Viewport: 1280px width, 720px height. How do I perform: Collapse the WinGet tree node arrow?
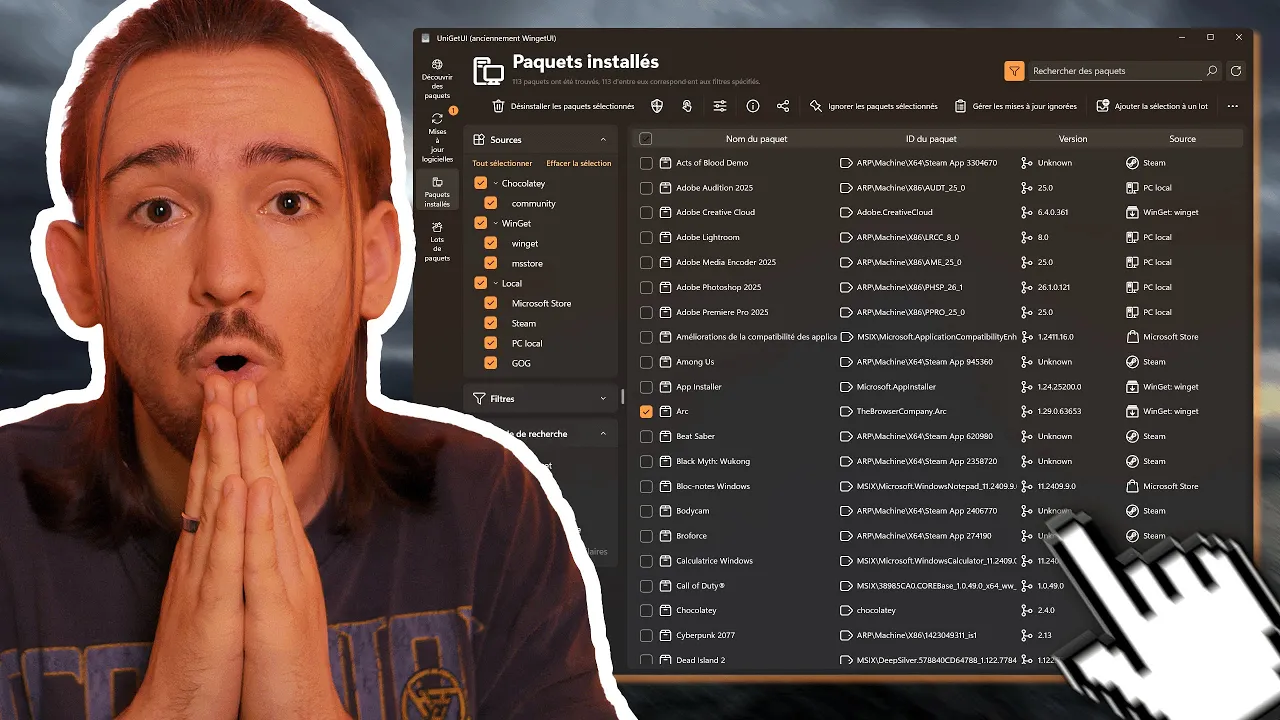tap(496, 223)
